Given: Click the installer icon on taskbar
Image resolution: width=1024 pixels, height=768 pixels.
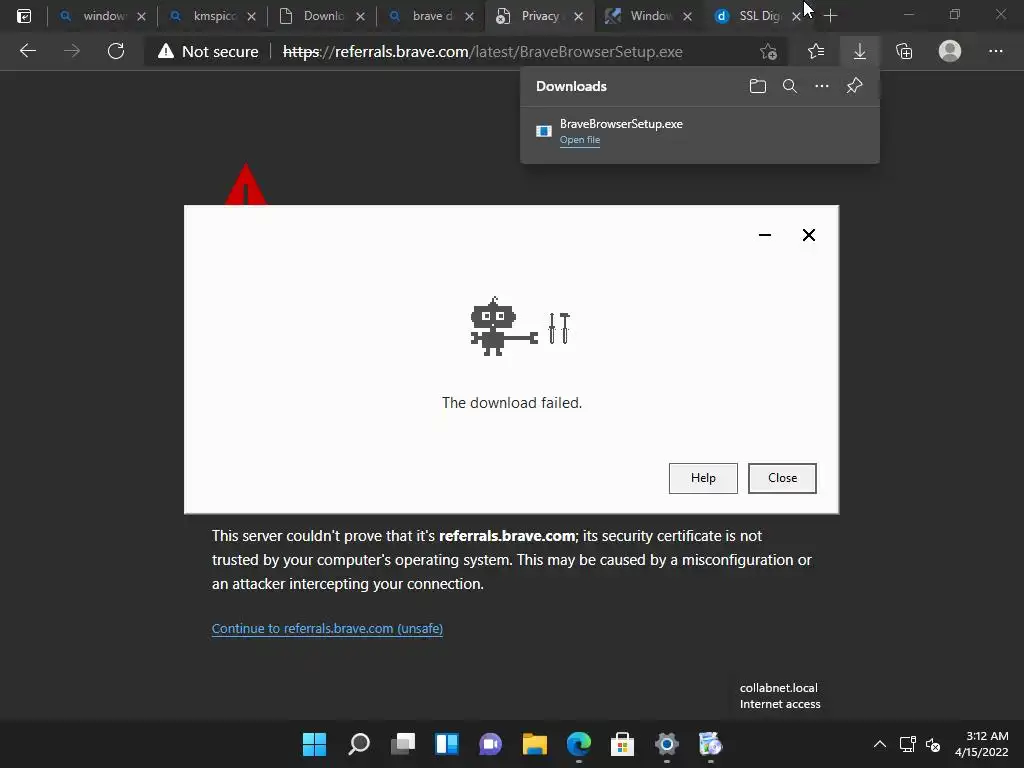Looking at the screenshot, I should (x=711, y=744).
